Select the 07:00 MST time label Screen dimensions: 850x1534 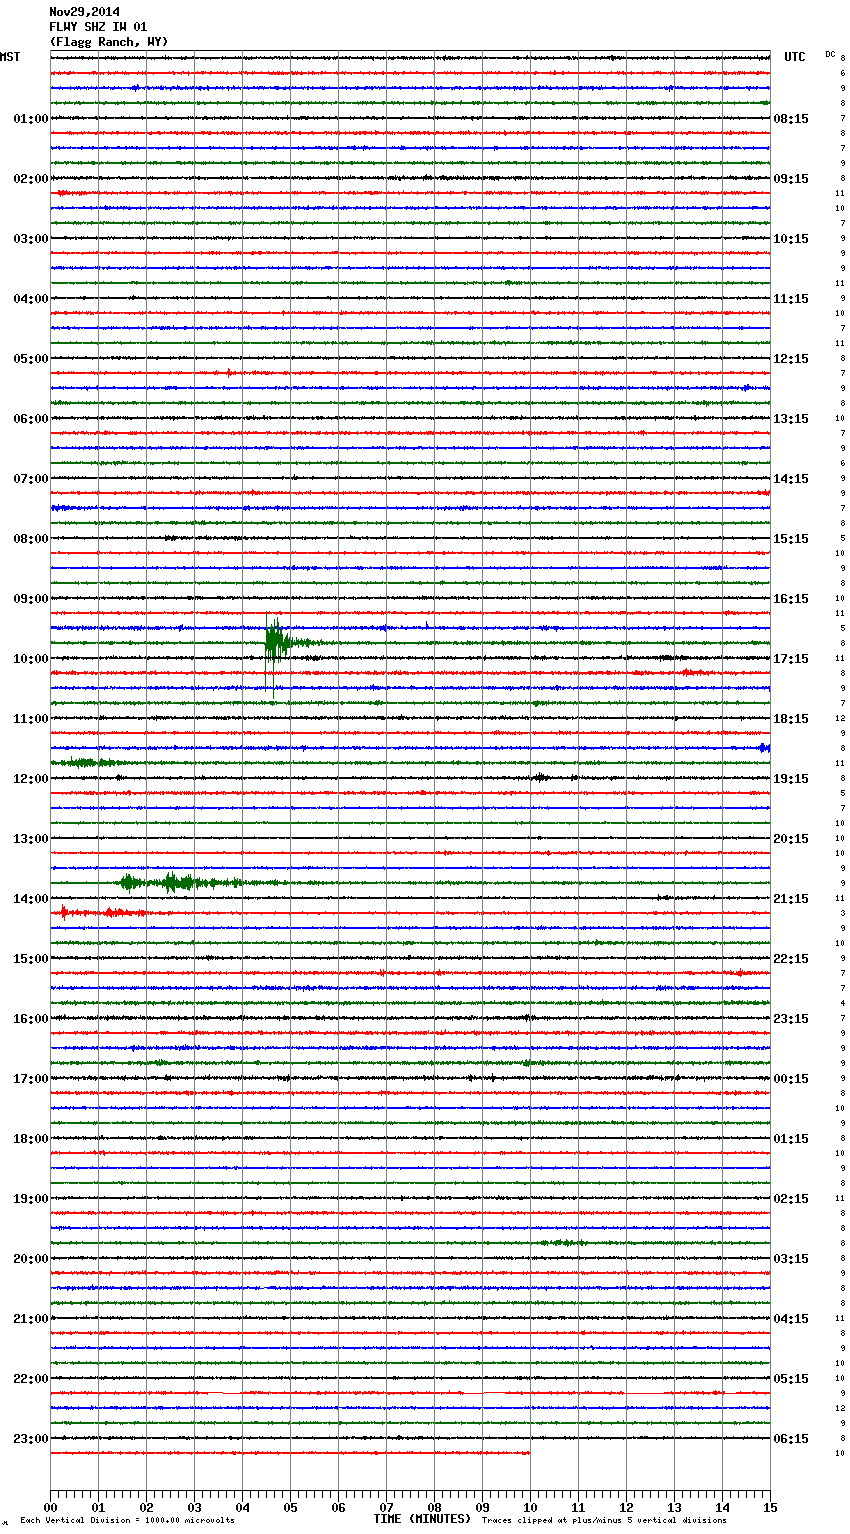pyautogui.click(x=31, y=479)
